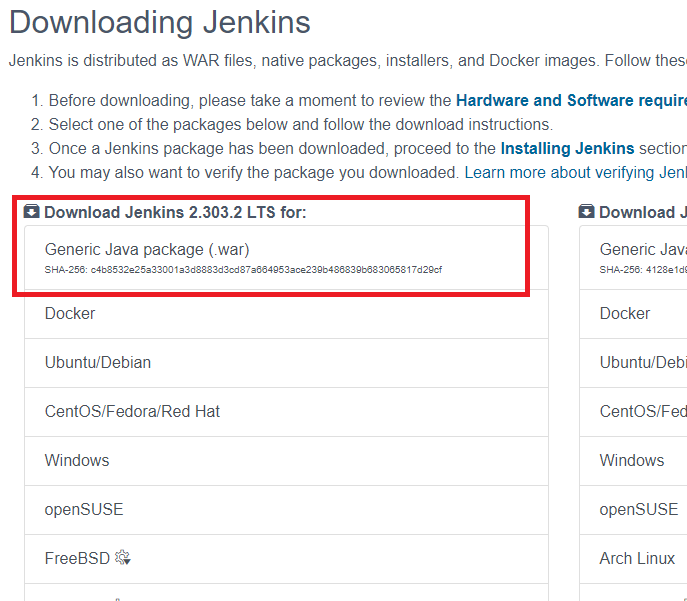Choose CentOS/Fedora/Red Hat under LTS list

coord(287,412)
